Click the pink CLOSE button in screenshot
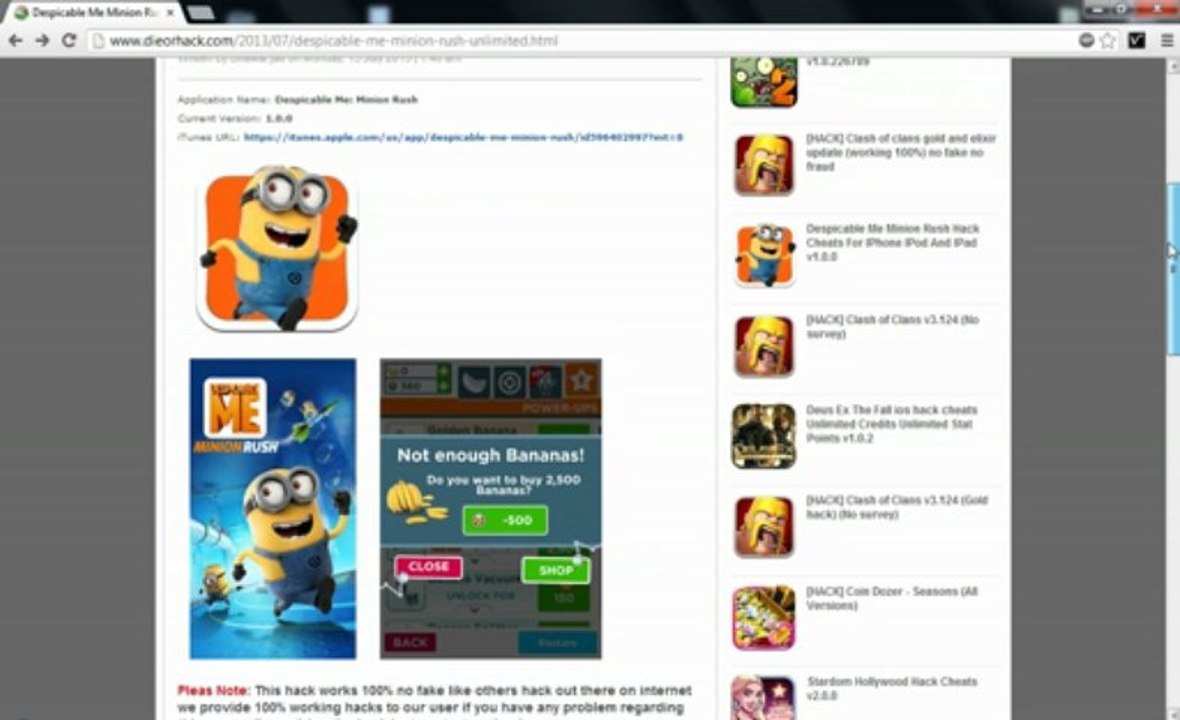This screenshot has width=1180, height=720. coord(428,567)
